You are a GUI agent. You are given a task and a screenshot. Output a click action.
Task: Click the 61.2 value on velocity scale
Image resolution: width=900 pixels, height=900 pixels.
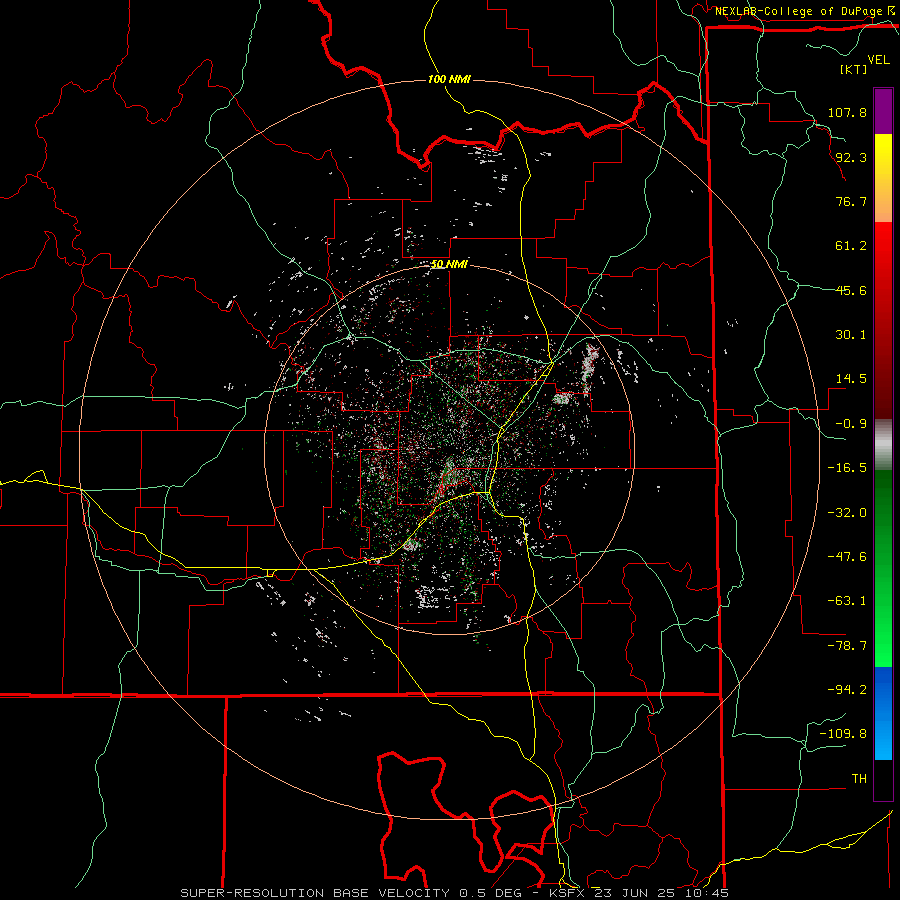[x=851, y=246]
